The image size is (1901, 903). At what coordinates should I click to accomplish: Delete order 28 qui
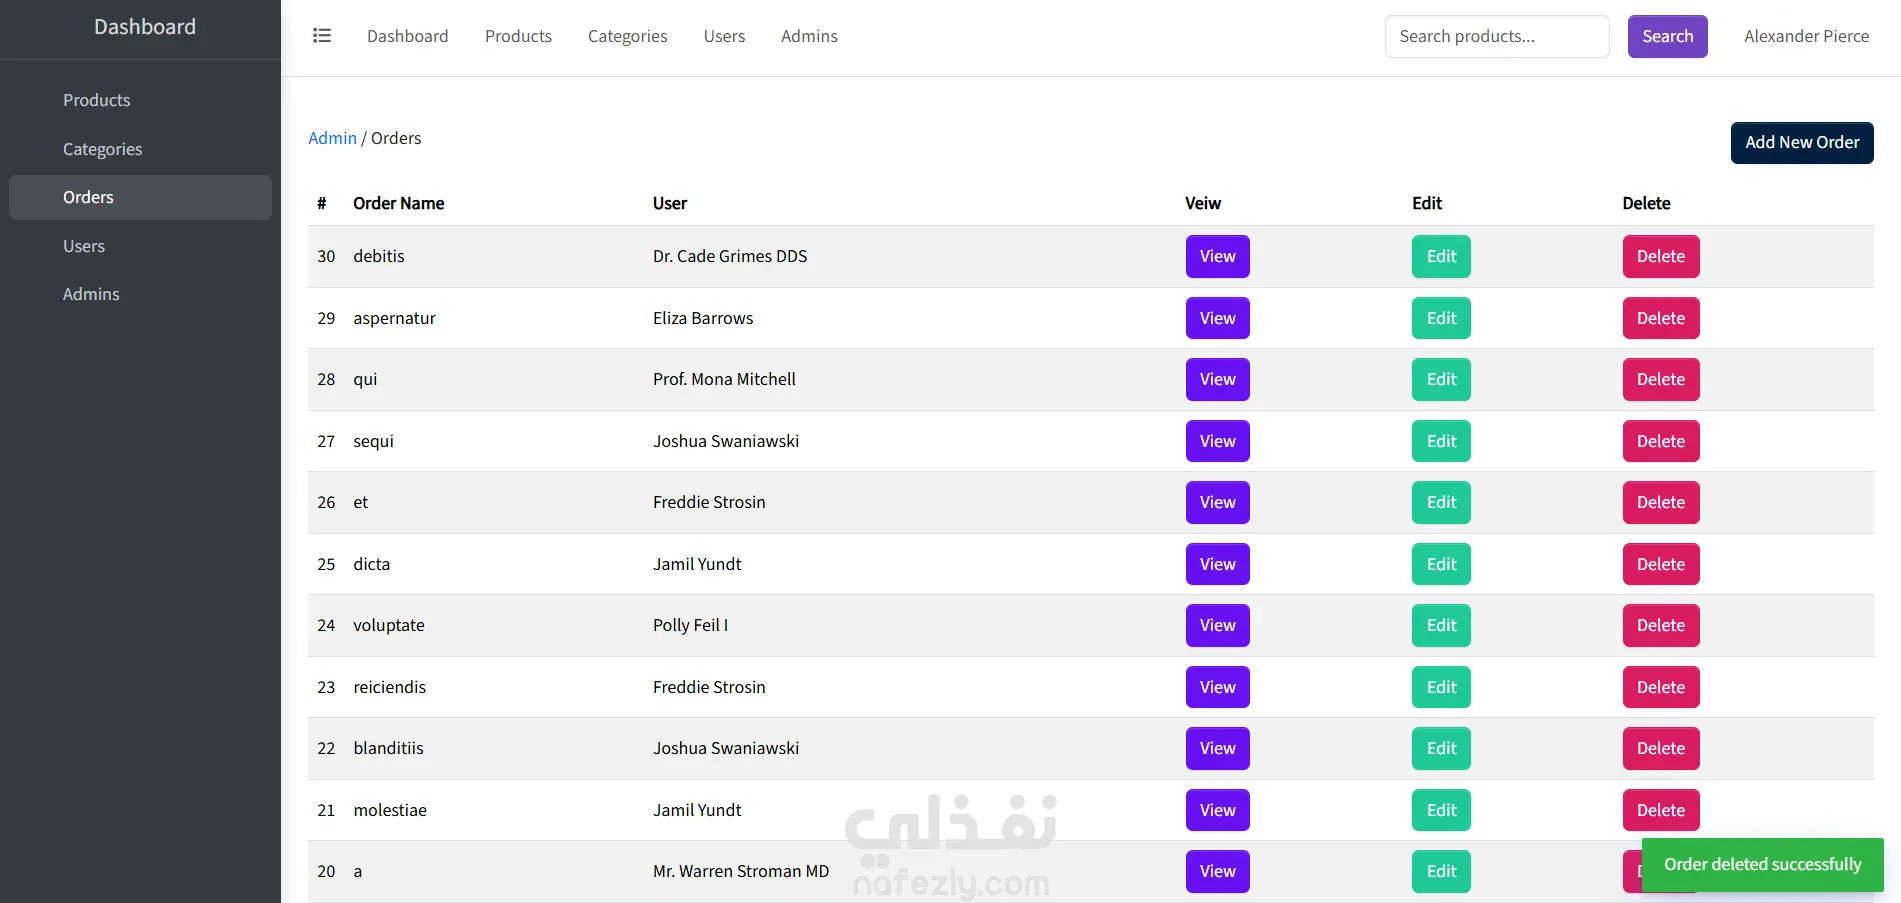tap(1660, 379)
